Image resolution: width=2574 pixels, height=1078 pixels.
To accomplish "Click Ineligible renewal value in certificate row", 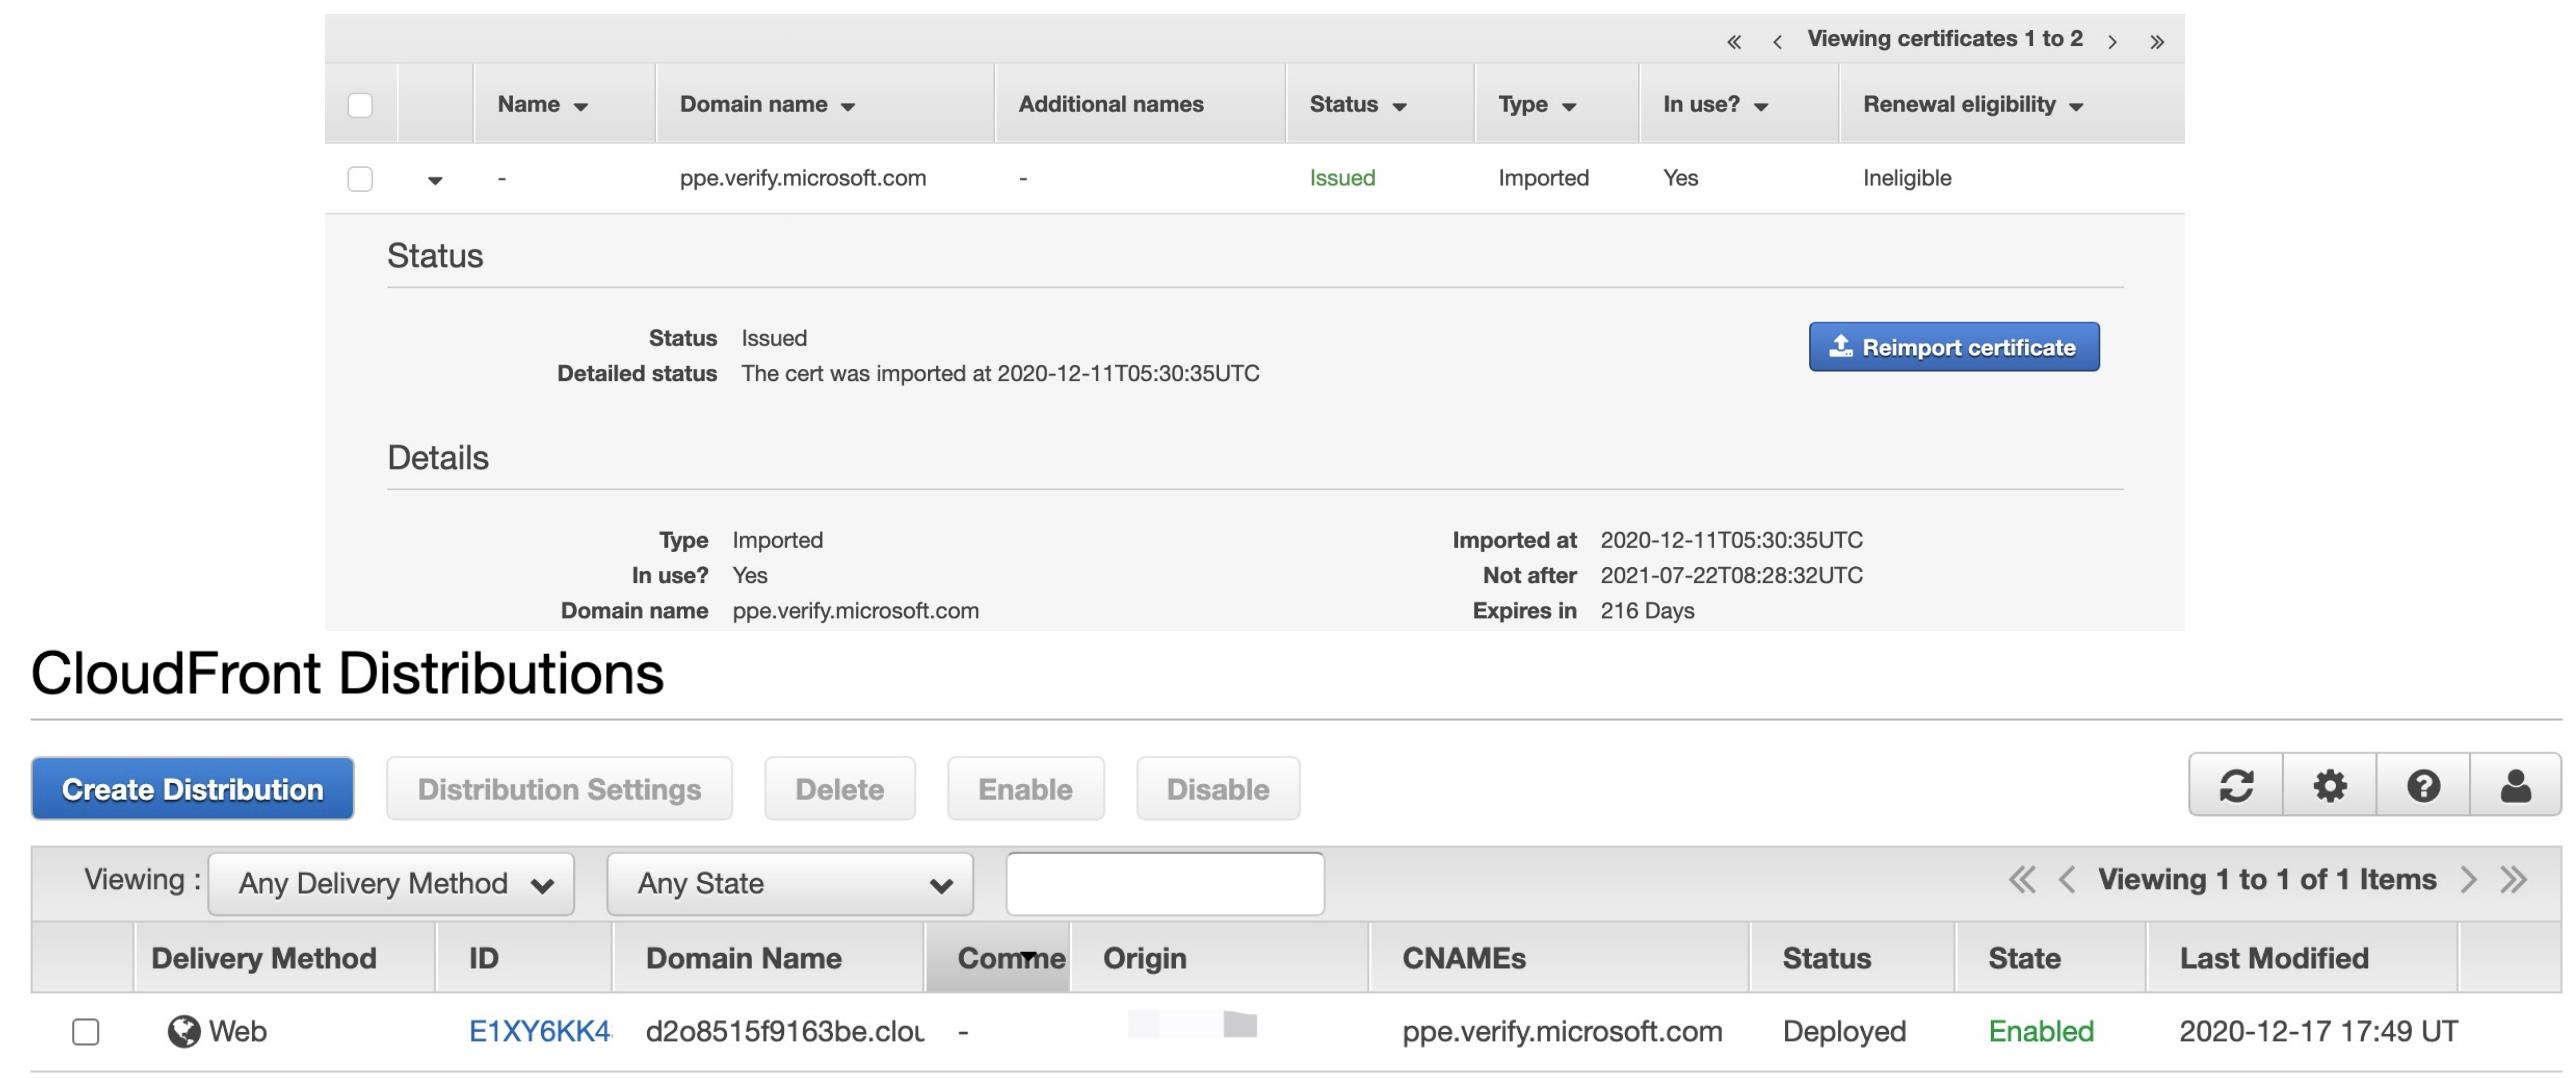I will [1906, 178].
